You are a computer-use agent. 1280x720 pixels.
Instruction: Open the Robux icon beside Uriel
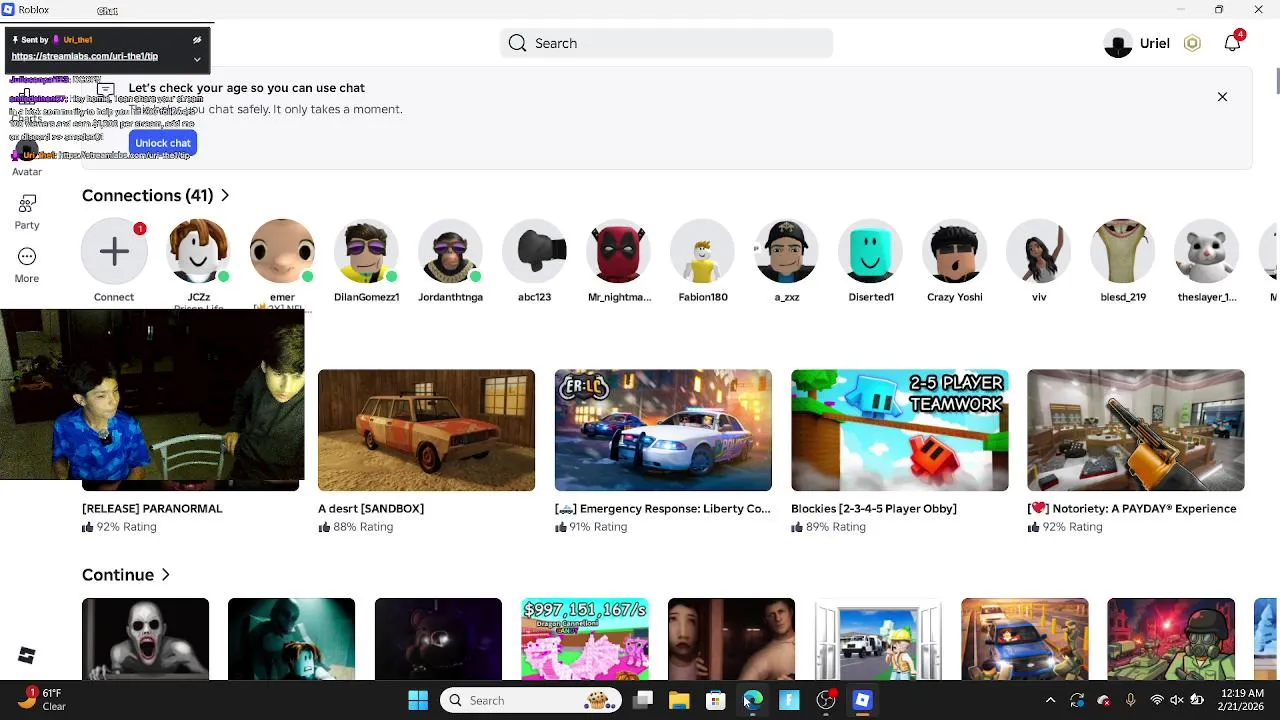tap(1192, 43)
